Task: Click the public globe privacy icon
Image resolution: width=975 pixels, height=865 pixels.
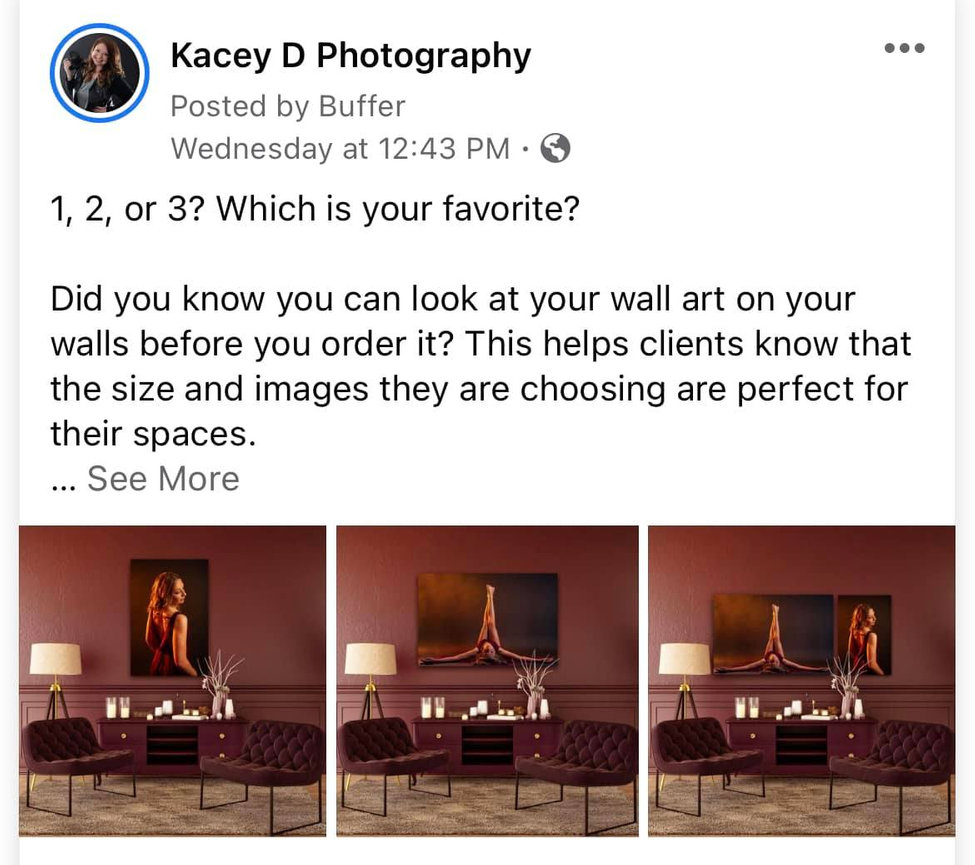Action: point(555,149)
